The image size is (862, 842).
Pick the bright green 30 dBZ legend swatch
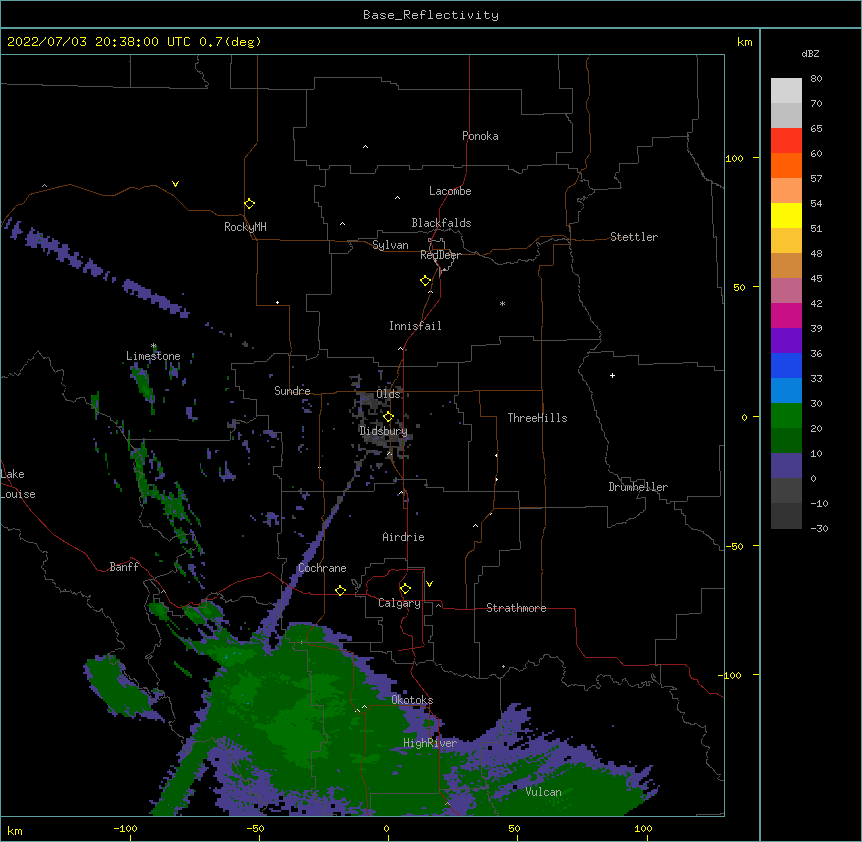point(786,416)
